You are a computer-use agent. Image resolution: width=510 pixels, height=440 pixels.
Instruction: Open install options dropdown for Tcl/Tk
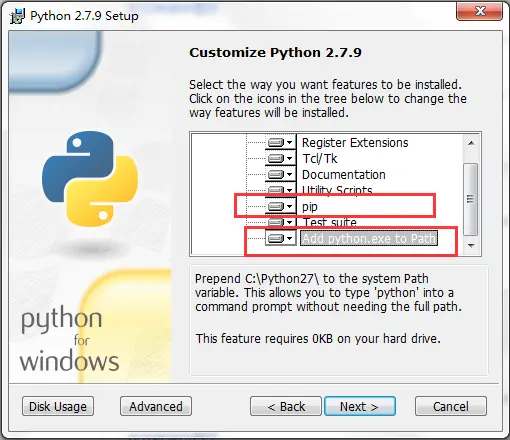coord(281,158)
